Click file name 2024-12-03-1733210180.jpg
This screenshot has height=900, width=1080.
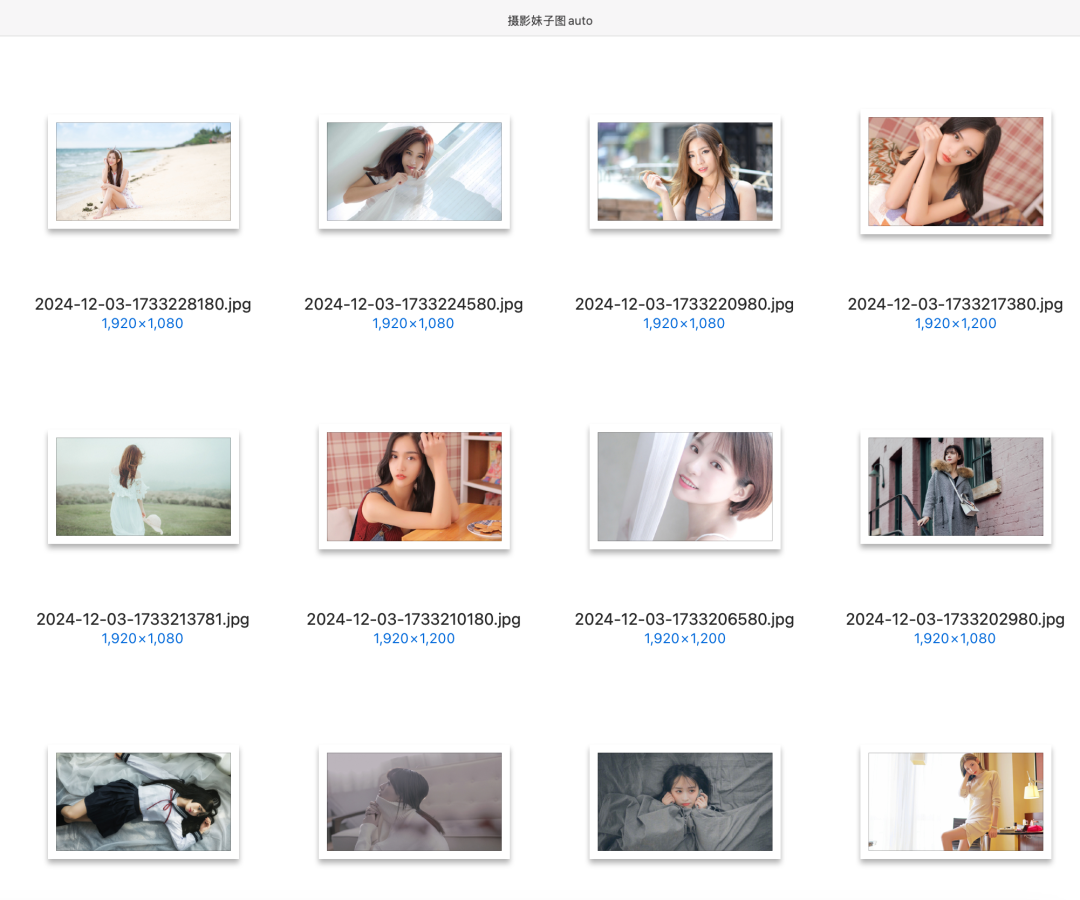point(414,619)
